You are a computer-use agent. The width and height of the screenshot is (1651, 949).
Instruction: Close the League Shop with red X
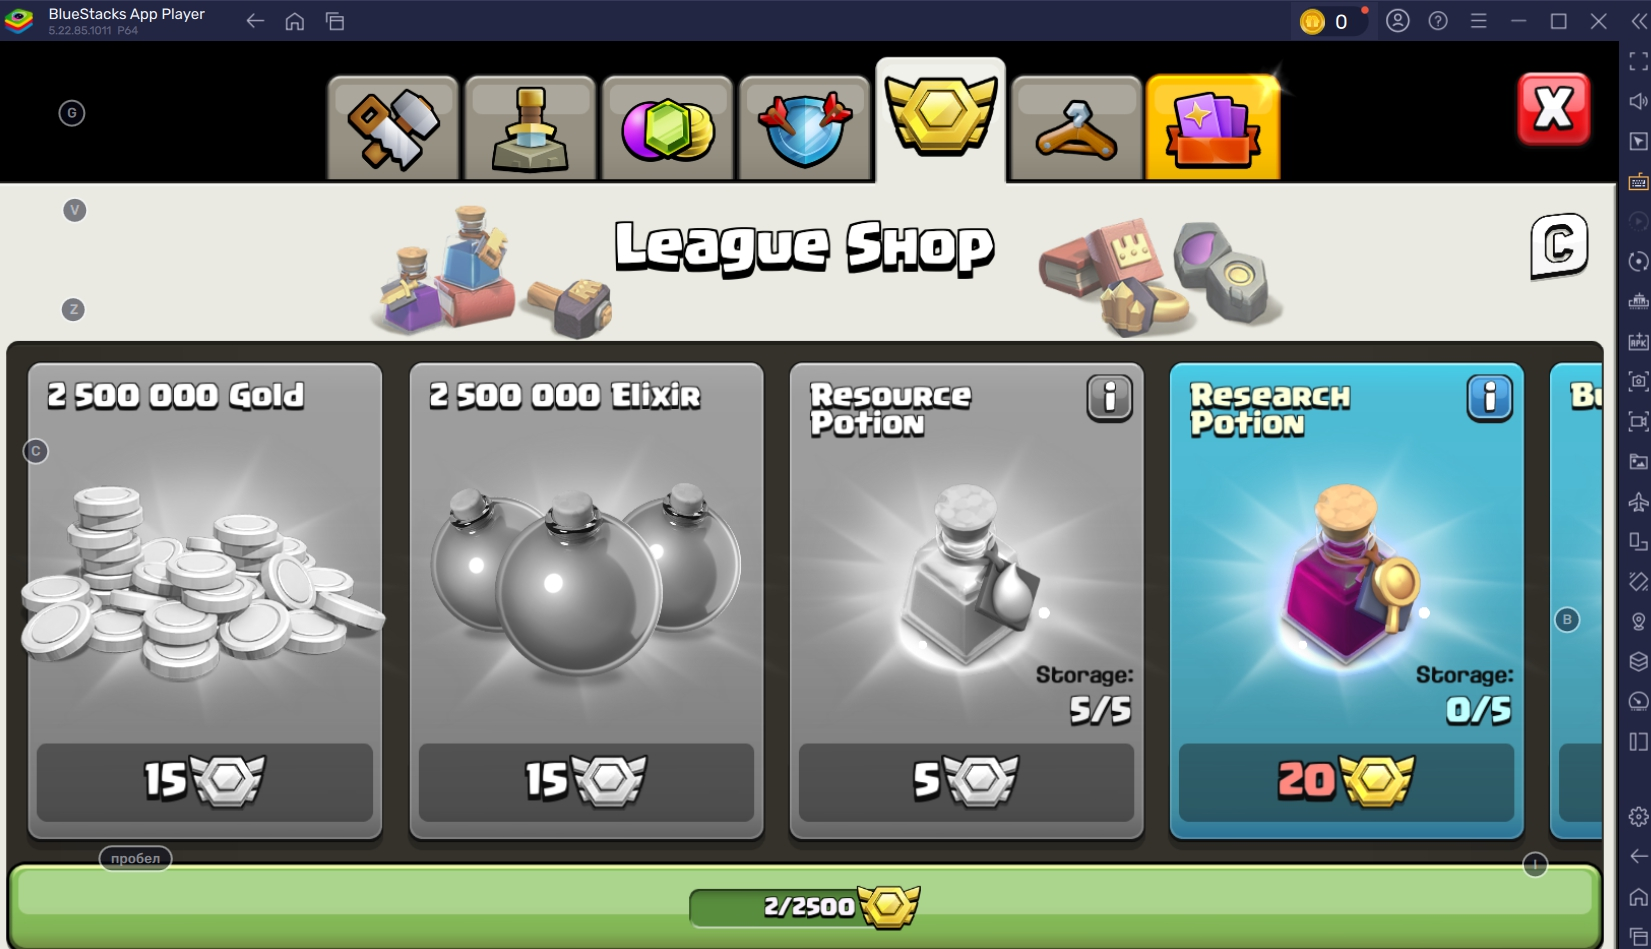click(x=1553, y=109)
